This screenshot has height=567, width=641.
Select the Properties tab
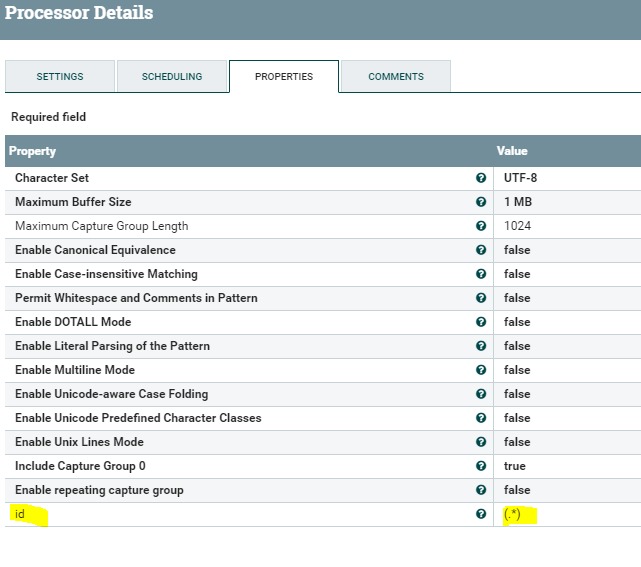click(284, 77)
